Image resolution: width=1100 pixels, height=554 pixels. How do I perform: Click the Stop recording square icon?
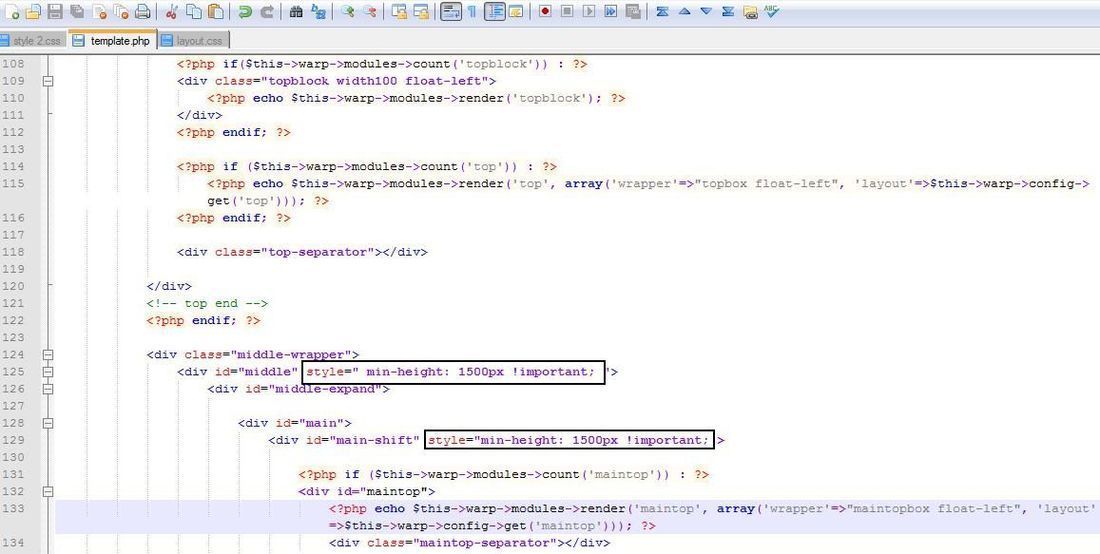[567, 12]
